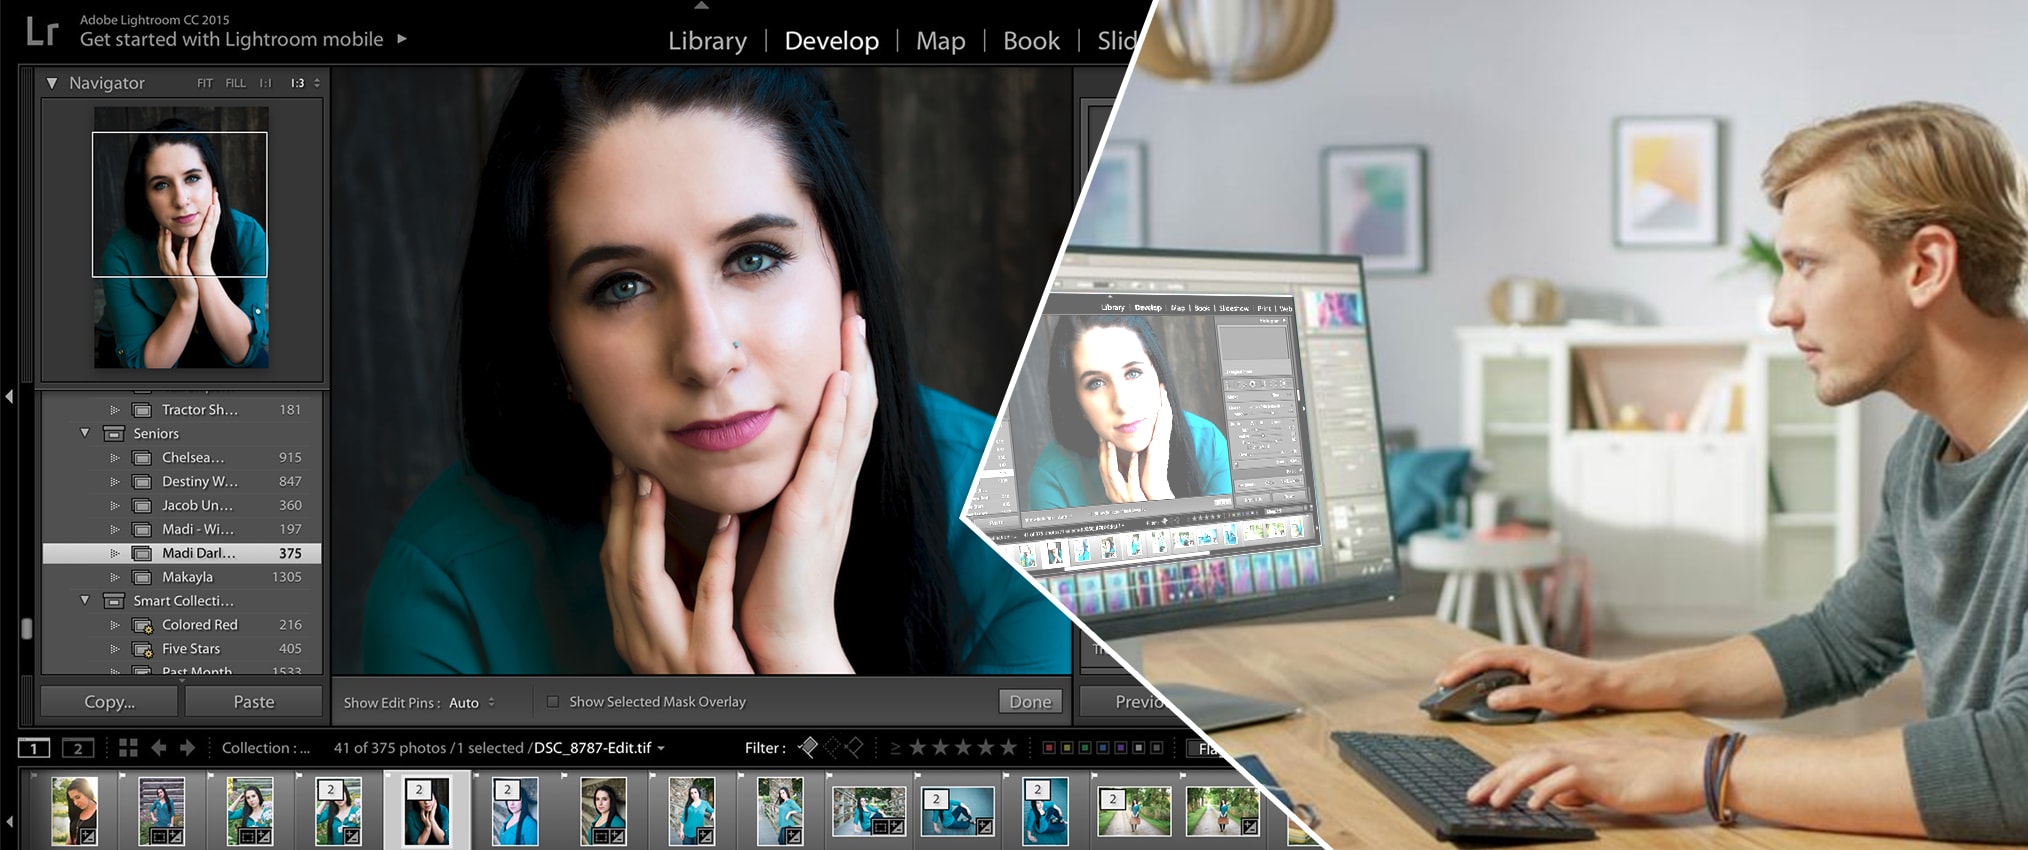
Task: Switch to the Develop module
Action: click(x=831, y=41)
